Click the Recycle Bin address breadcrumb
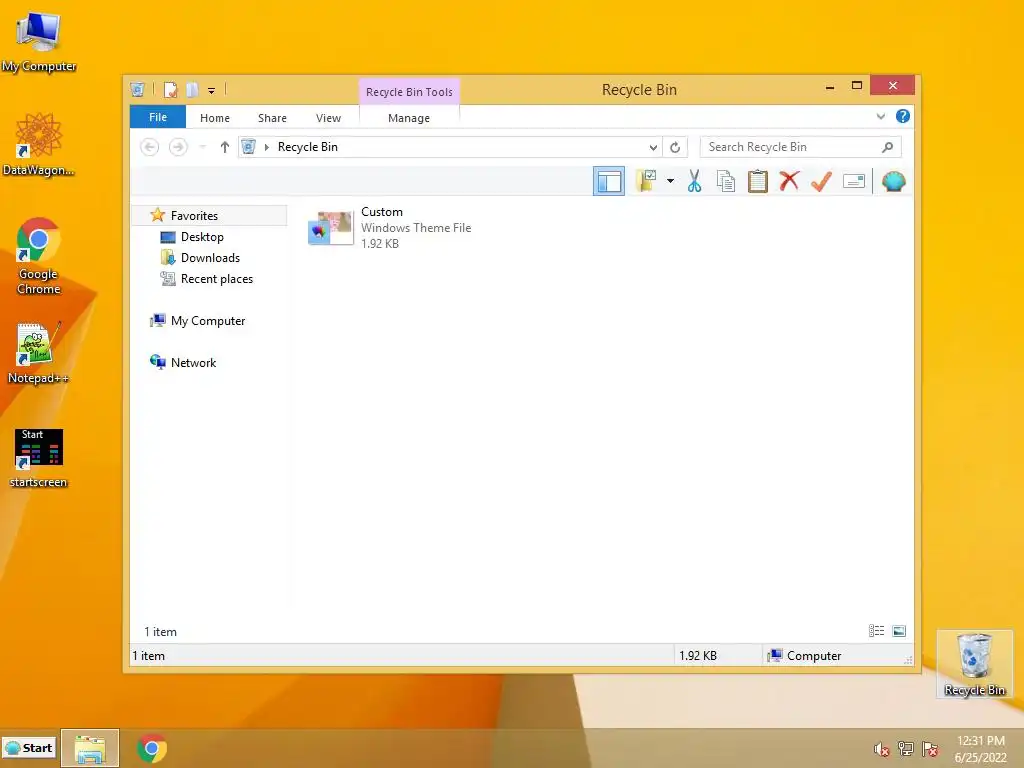The image size is (1024, 768). tap(308, 147)
